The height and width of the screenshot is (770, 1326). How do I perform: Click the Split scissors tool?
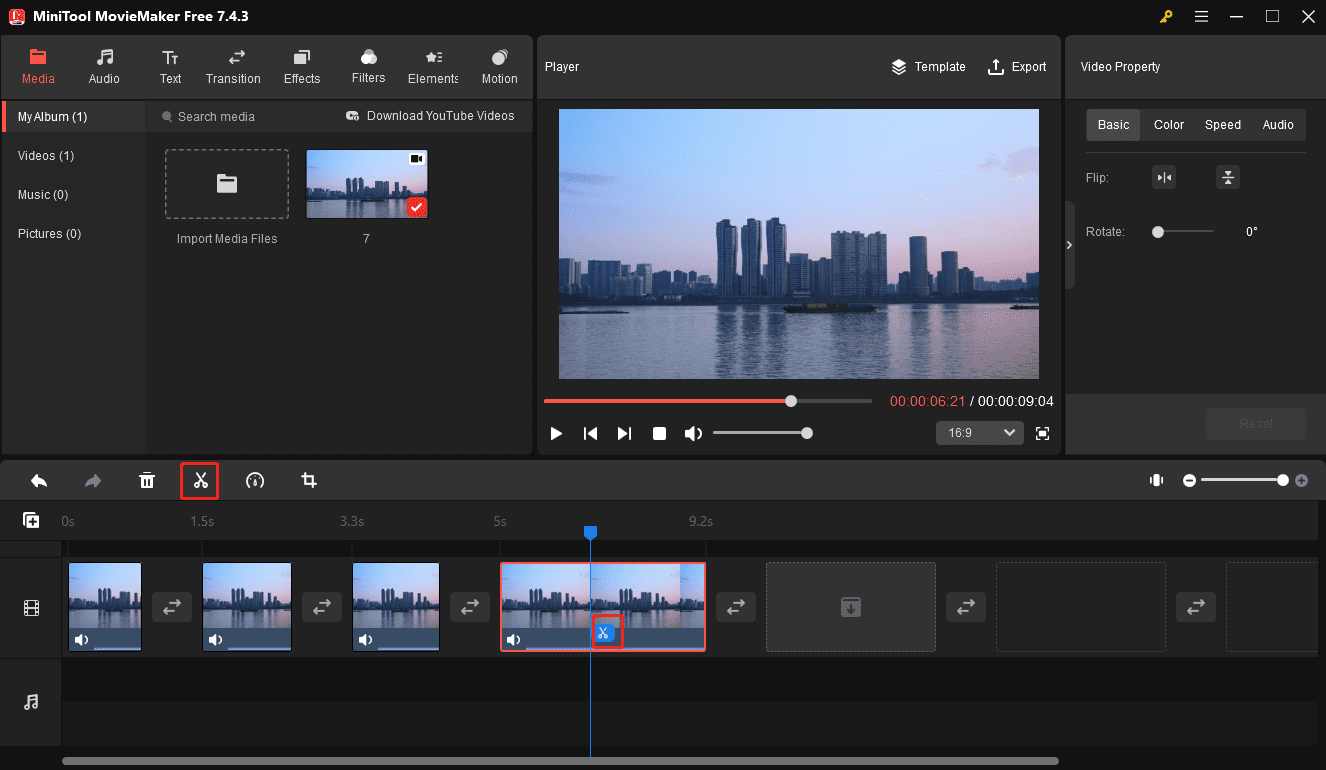coord(200,481)
